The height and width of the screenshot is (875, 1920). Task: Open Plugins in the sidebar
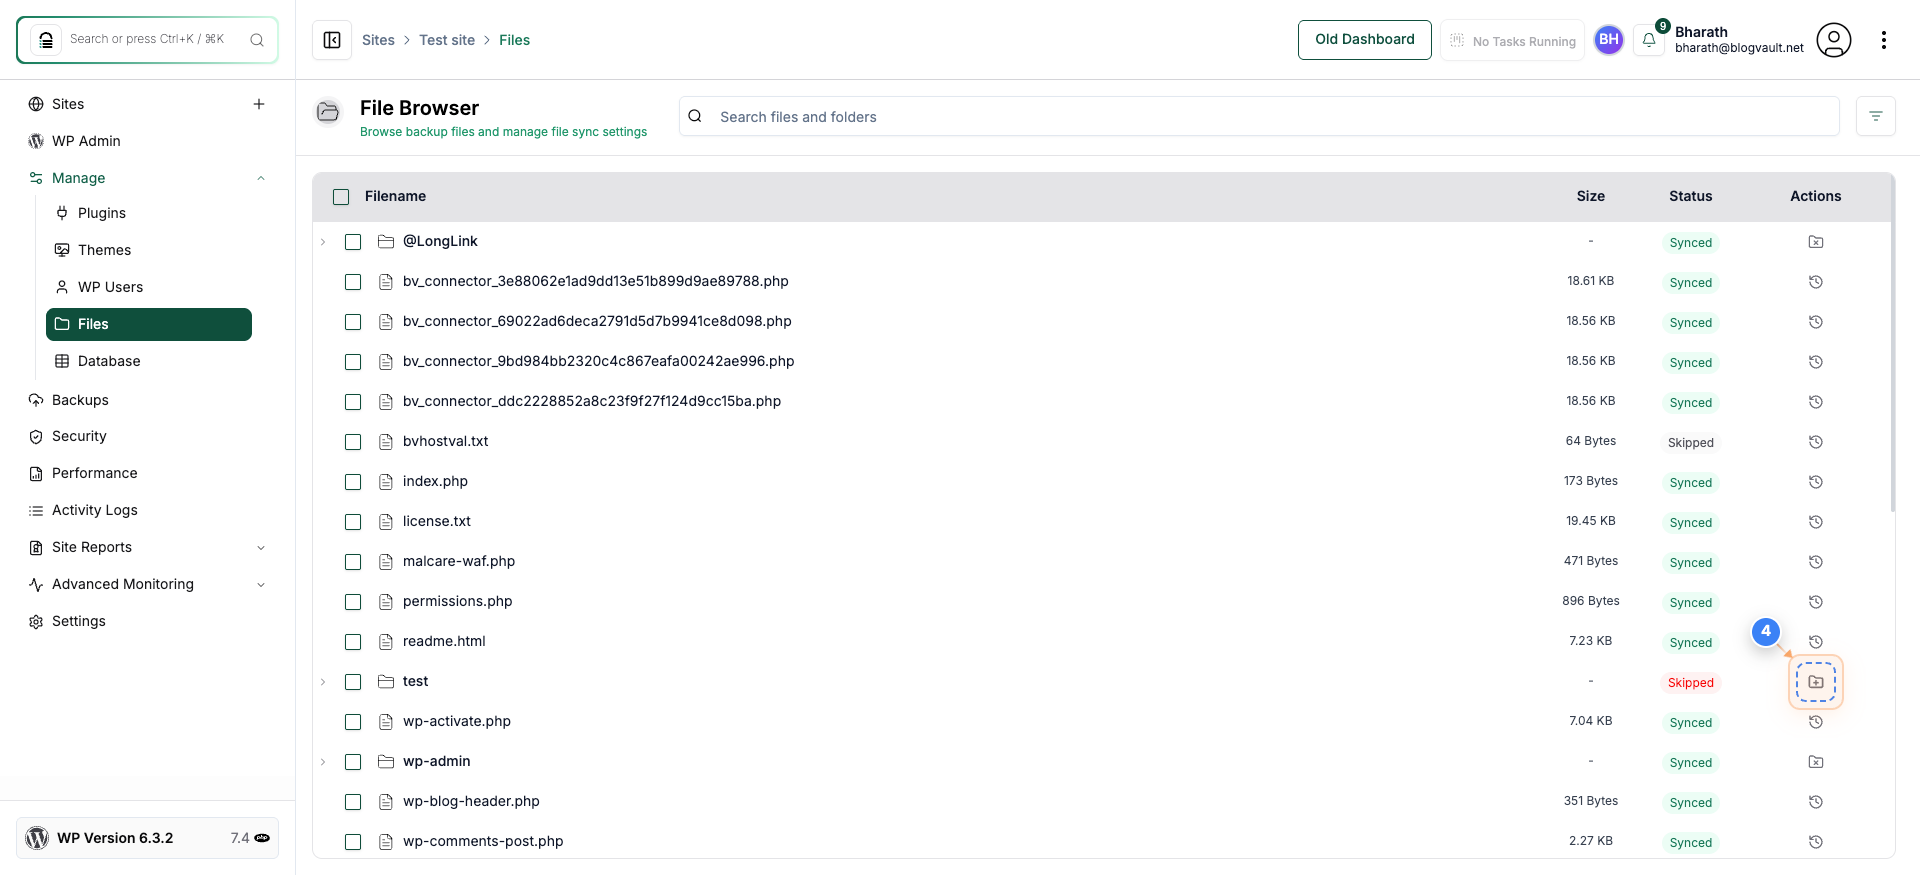pos(149,213)
